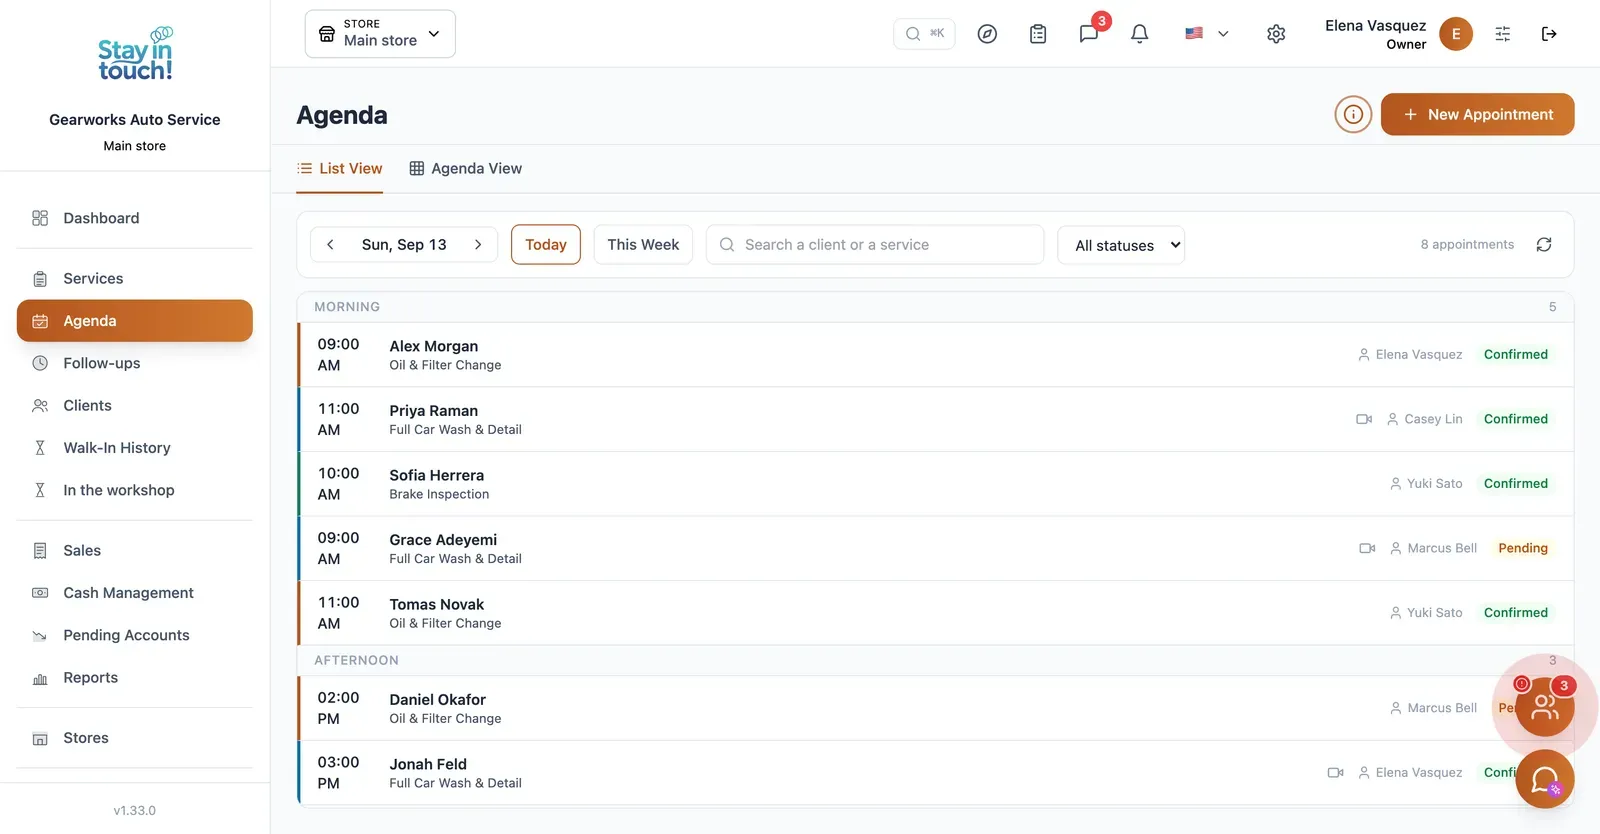Expand the Main store selector
This screenshot has height=834, width=1600.
coord(380,34)
